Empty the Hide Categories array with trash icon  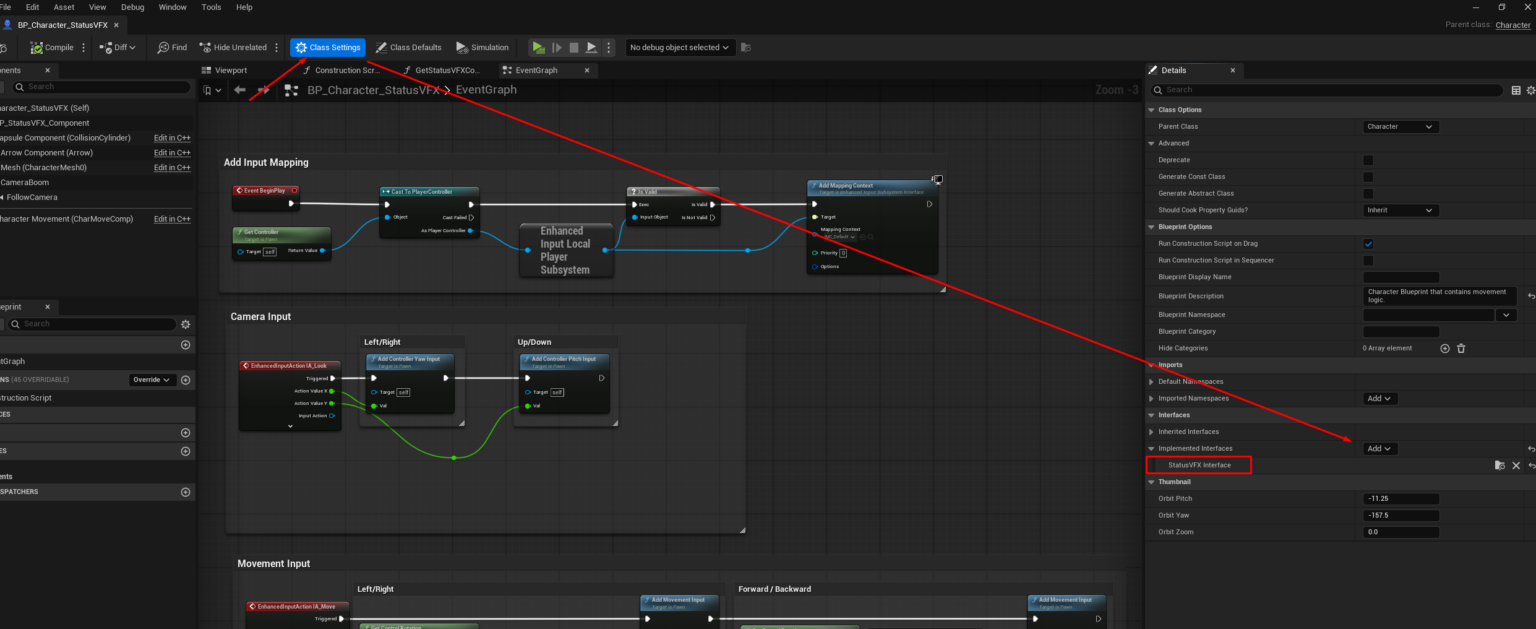tap(1461, 348)
